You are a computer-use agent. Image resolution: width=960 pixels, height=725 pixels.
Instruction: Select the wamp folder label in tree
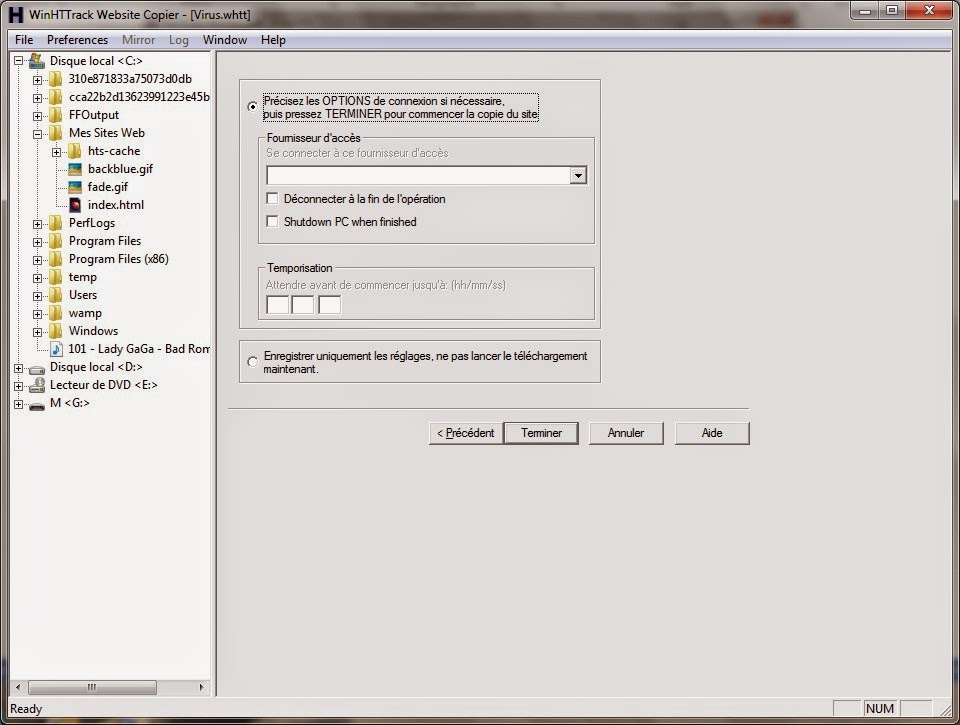point(85,313)
